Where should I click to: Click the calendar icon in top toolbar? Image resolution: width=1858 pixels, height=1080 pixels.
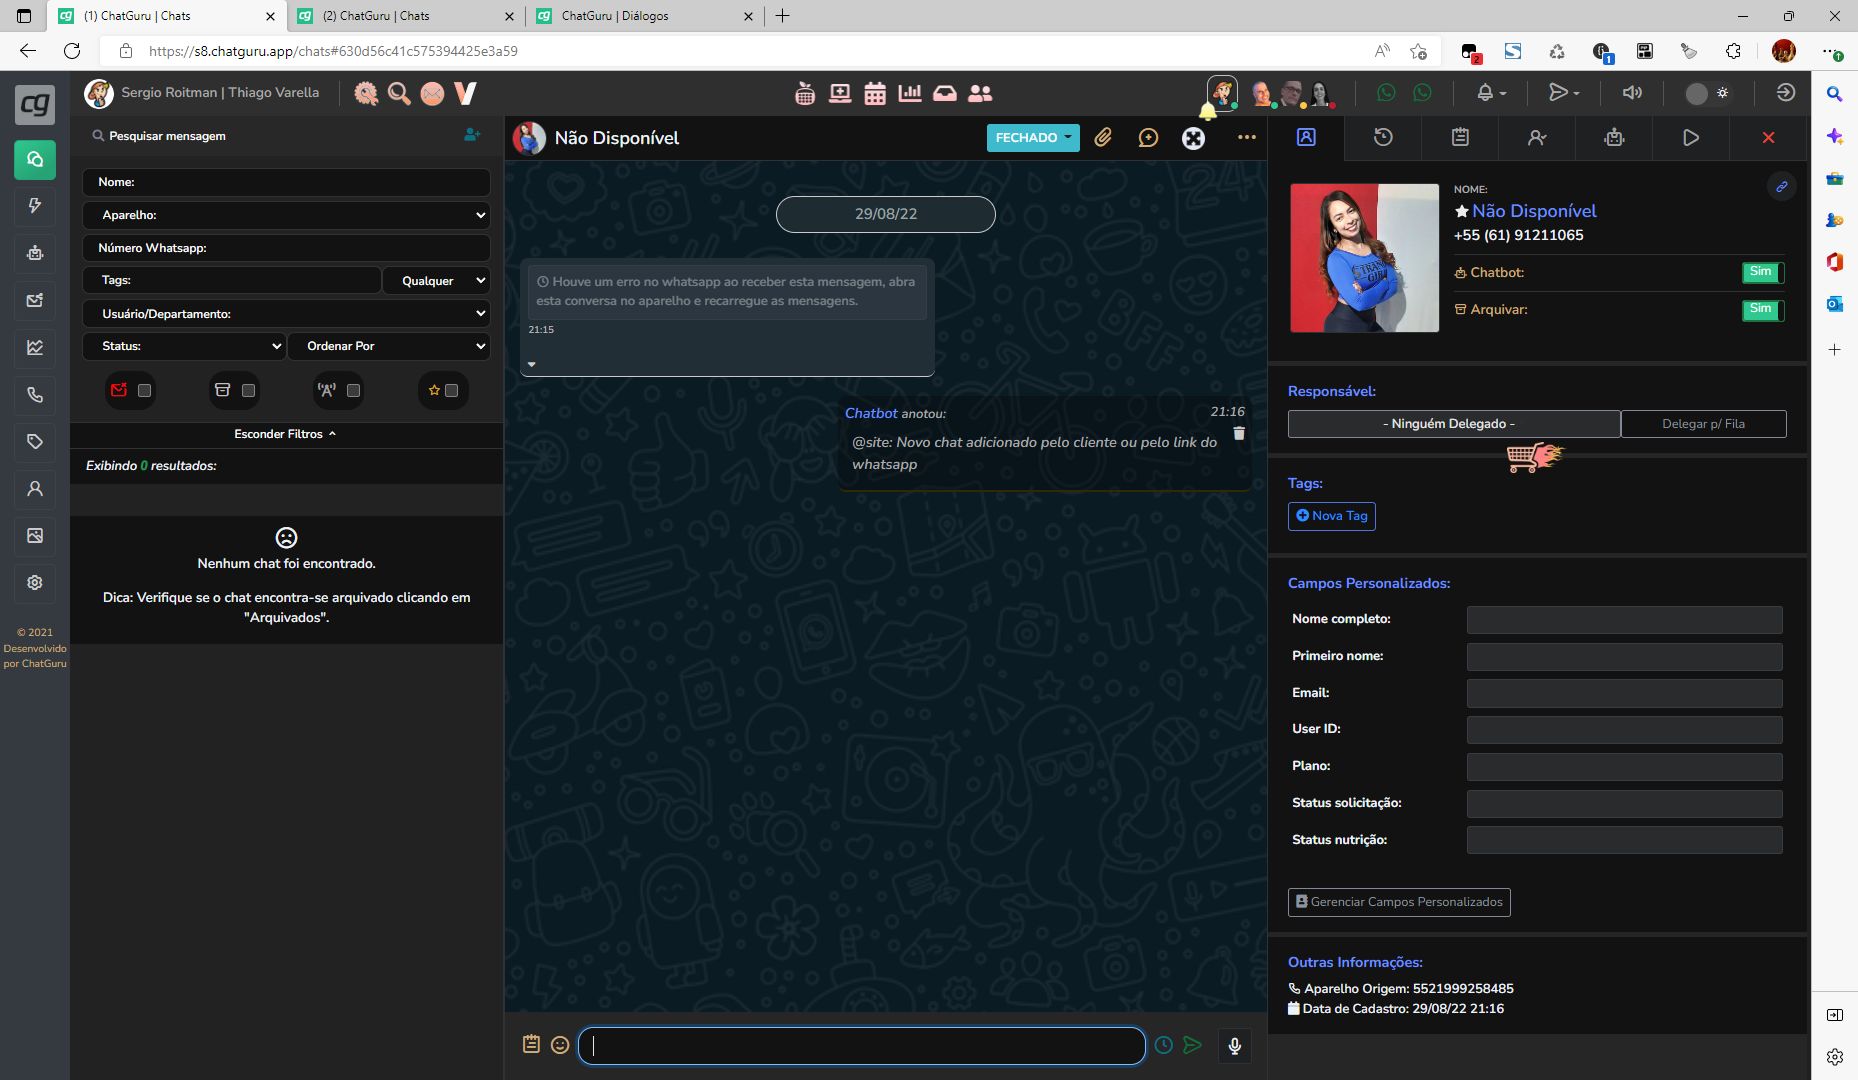click(875, 94)
